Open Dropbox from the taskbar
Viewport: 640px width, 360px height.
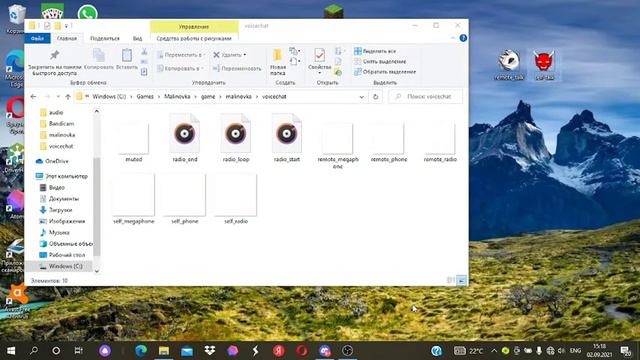[210, 351]
